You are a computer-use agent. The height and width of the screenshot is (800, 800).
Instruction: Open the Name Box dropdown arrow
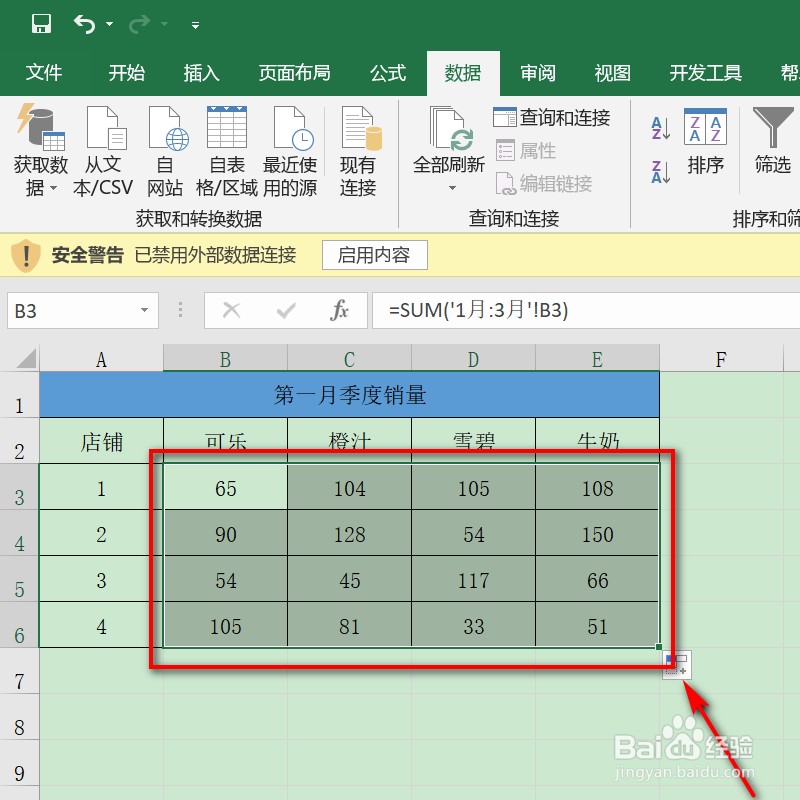[x=145, y=311]
